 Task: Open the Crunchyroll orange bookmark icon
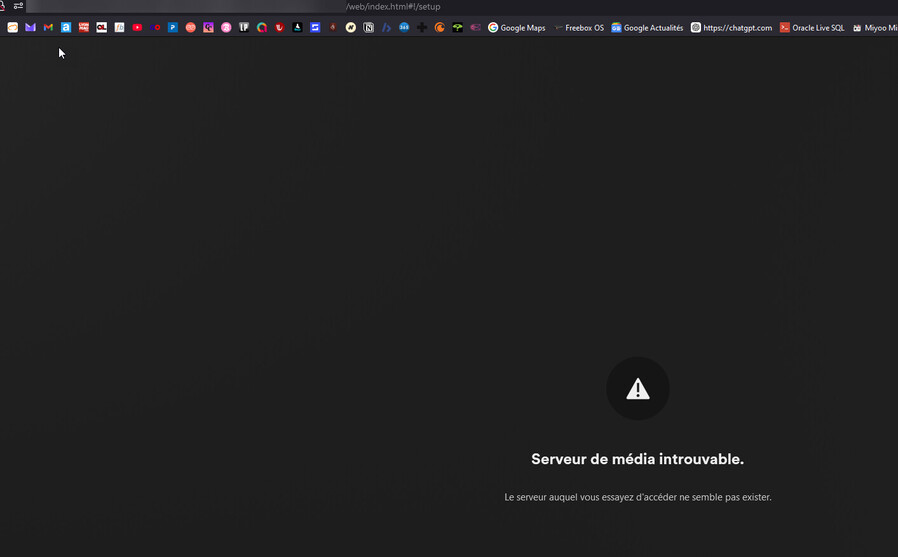pyautogui.click(x=439, y=27)
